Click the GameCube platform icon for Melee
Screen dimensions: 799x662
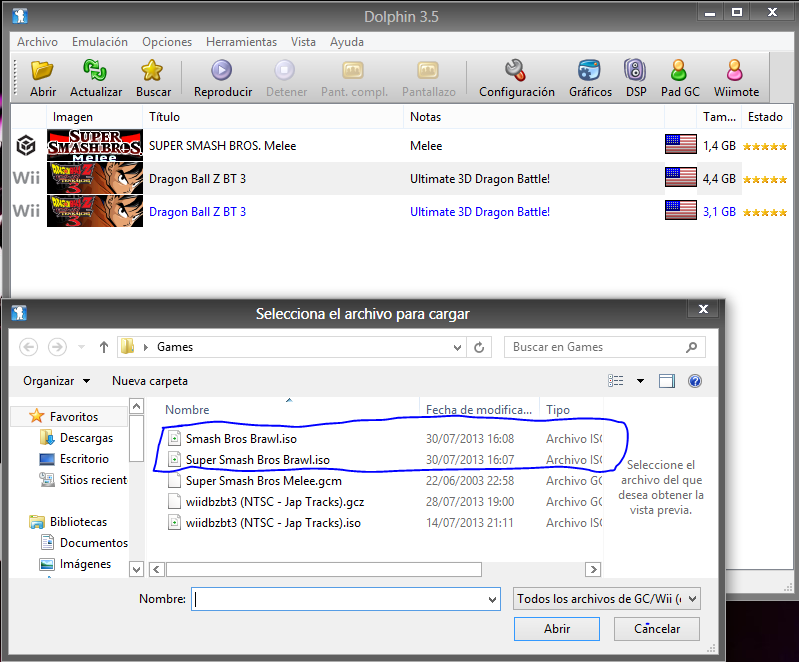tap(26, 146)
